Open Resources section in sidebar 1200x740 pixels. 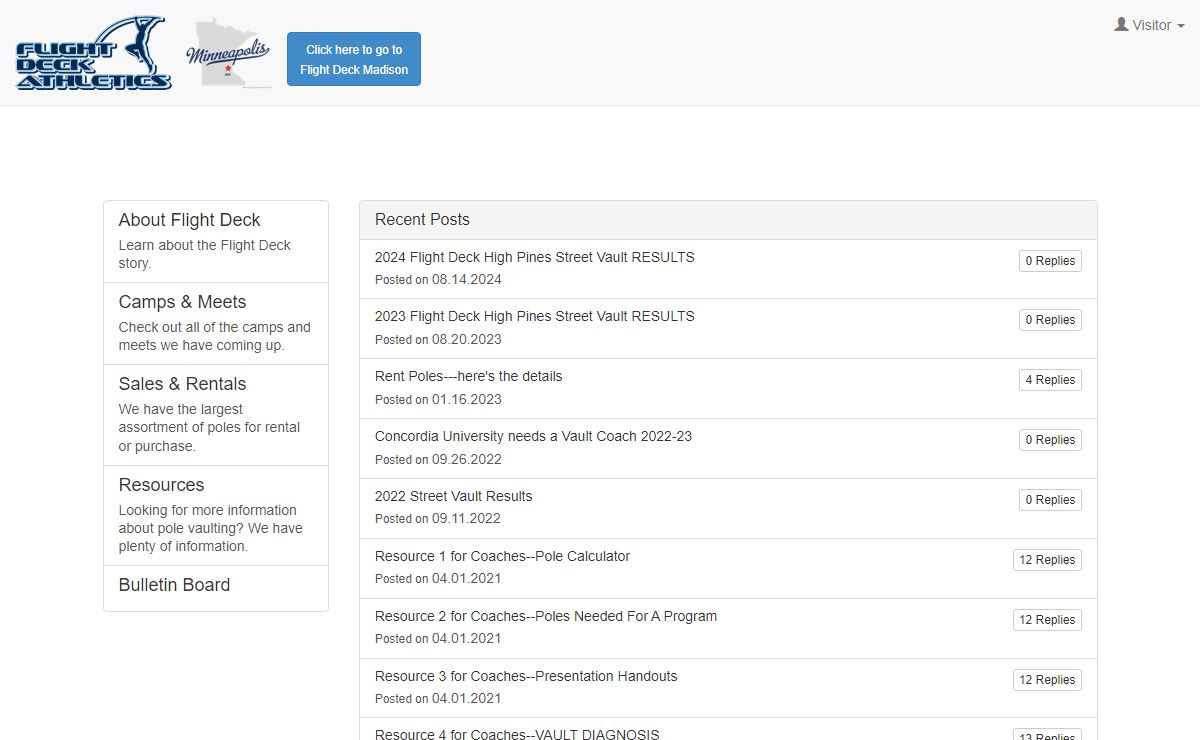[x=216, y=516]
